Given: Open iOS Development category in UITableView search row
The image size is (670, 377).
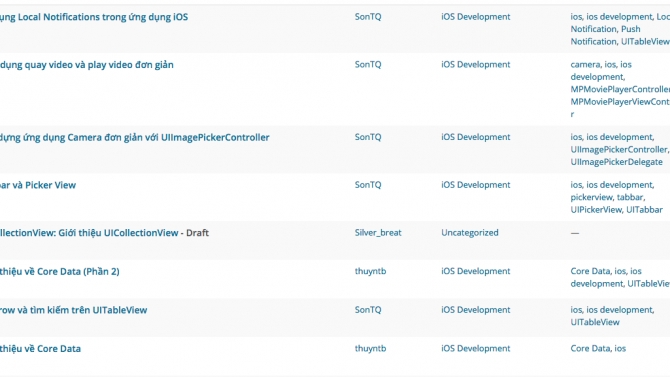Looking at the screenshot, I should 476,310.
